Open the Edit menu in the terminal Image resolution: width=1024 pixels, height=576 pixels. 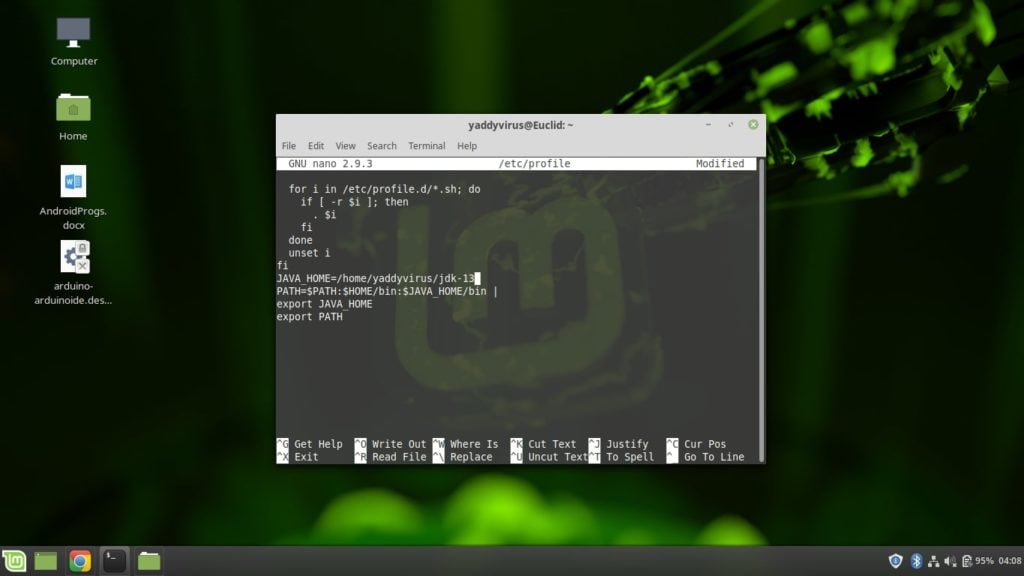[x=316, y=146]
